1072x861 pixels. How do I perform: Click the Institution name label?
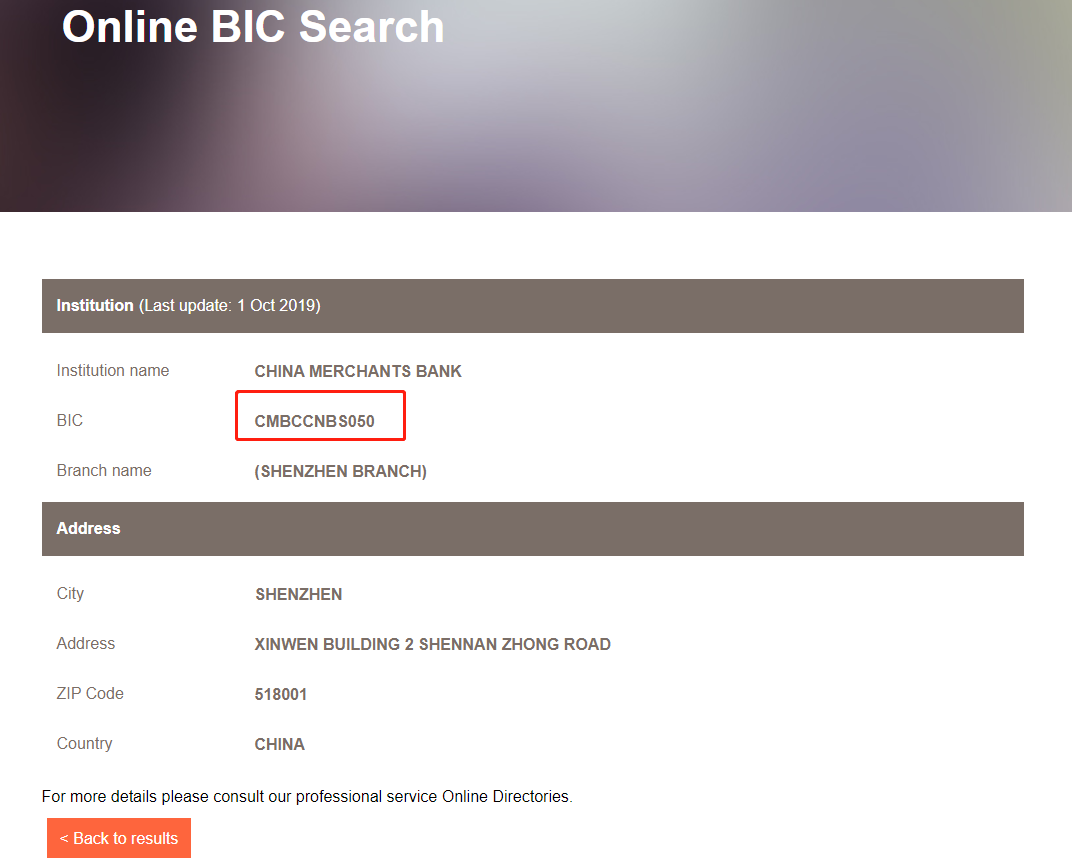[113, 371]
